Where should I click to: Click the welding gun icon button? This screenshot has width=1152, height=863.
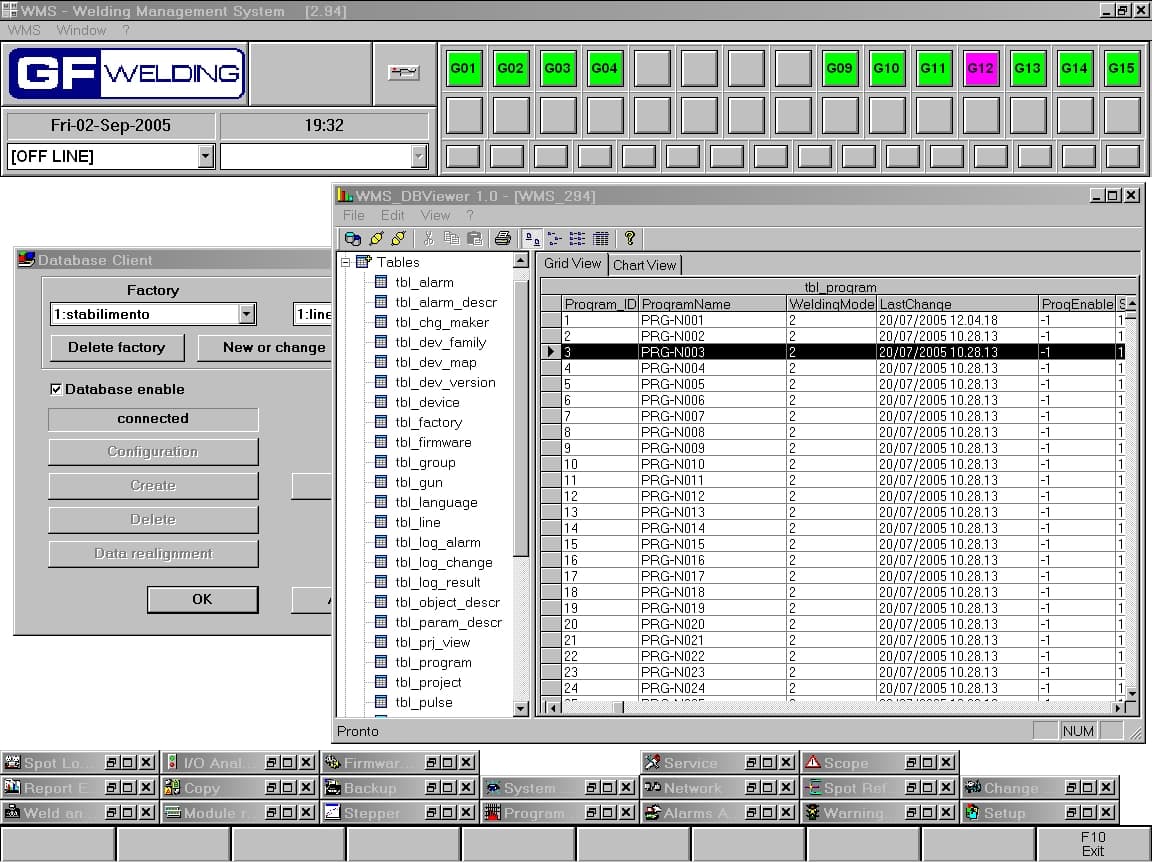point(404,73)
